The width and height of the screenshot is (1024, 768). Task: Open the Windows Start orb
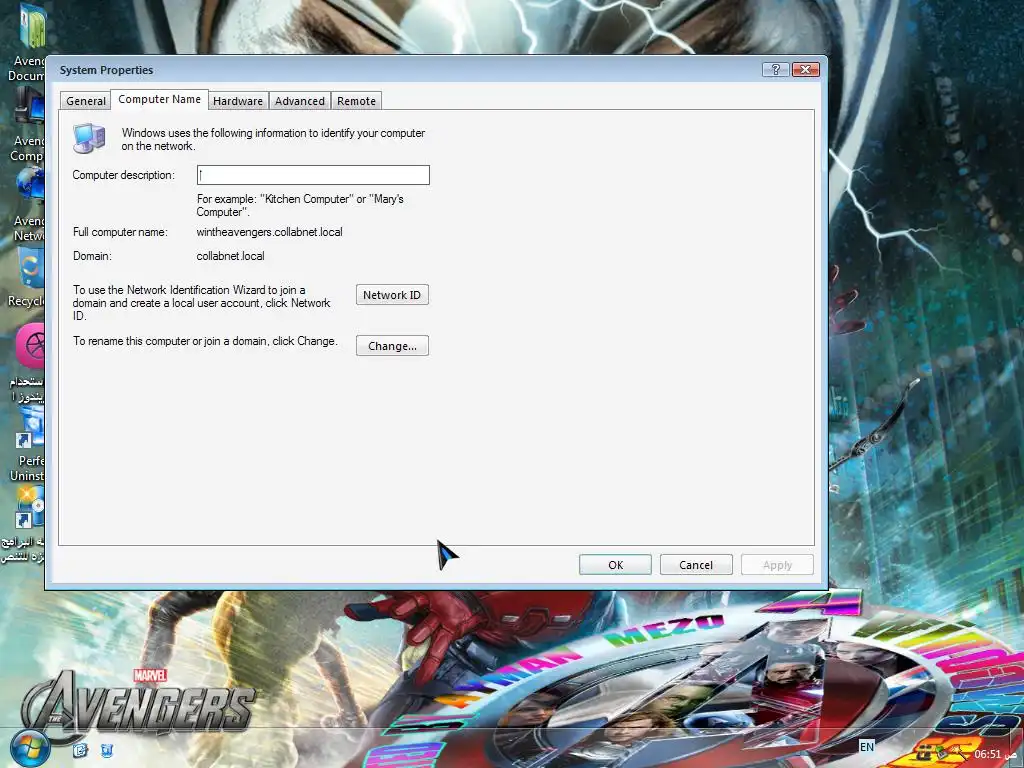30,748
